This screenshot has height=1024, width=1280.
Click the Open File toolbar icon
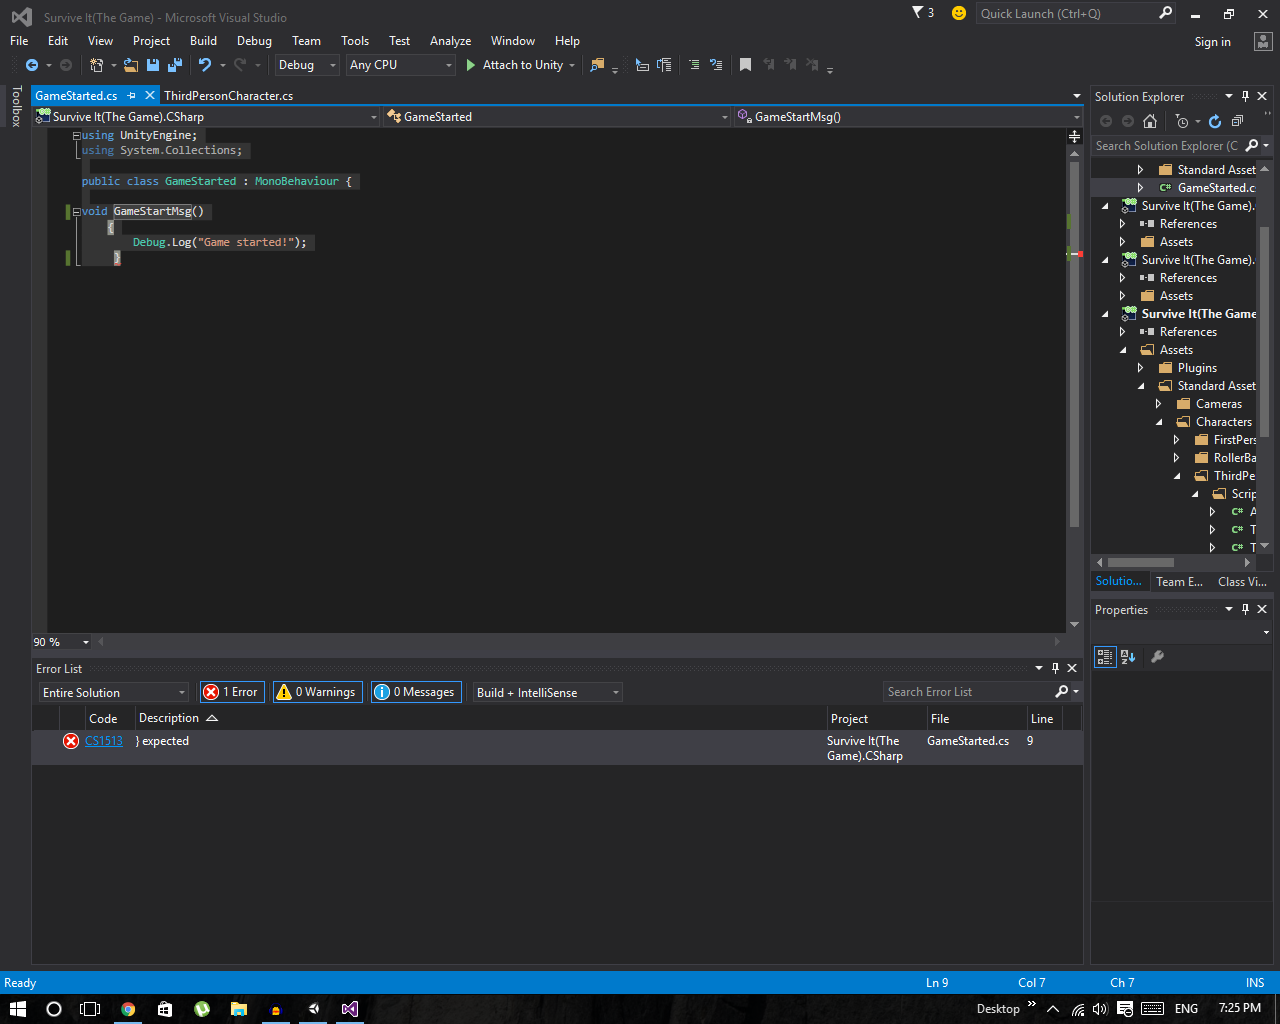131,65
